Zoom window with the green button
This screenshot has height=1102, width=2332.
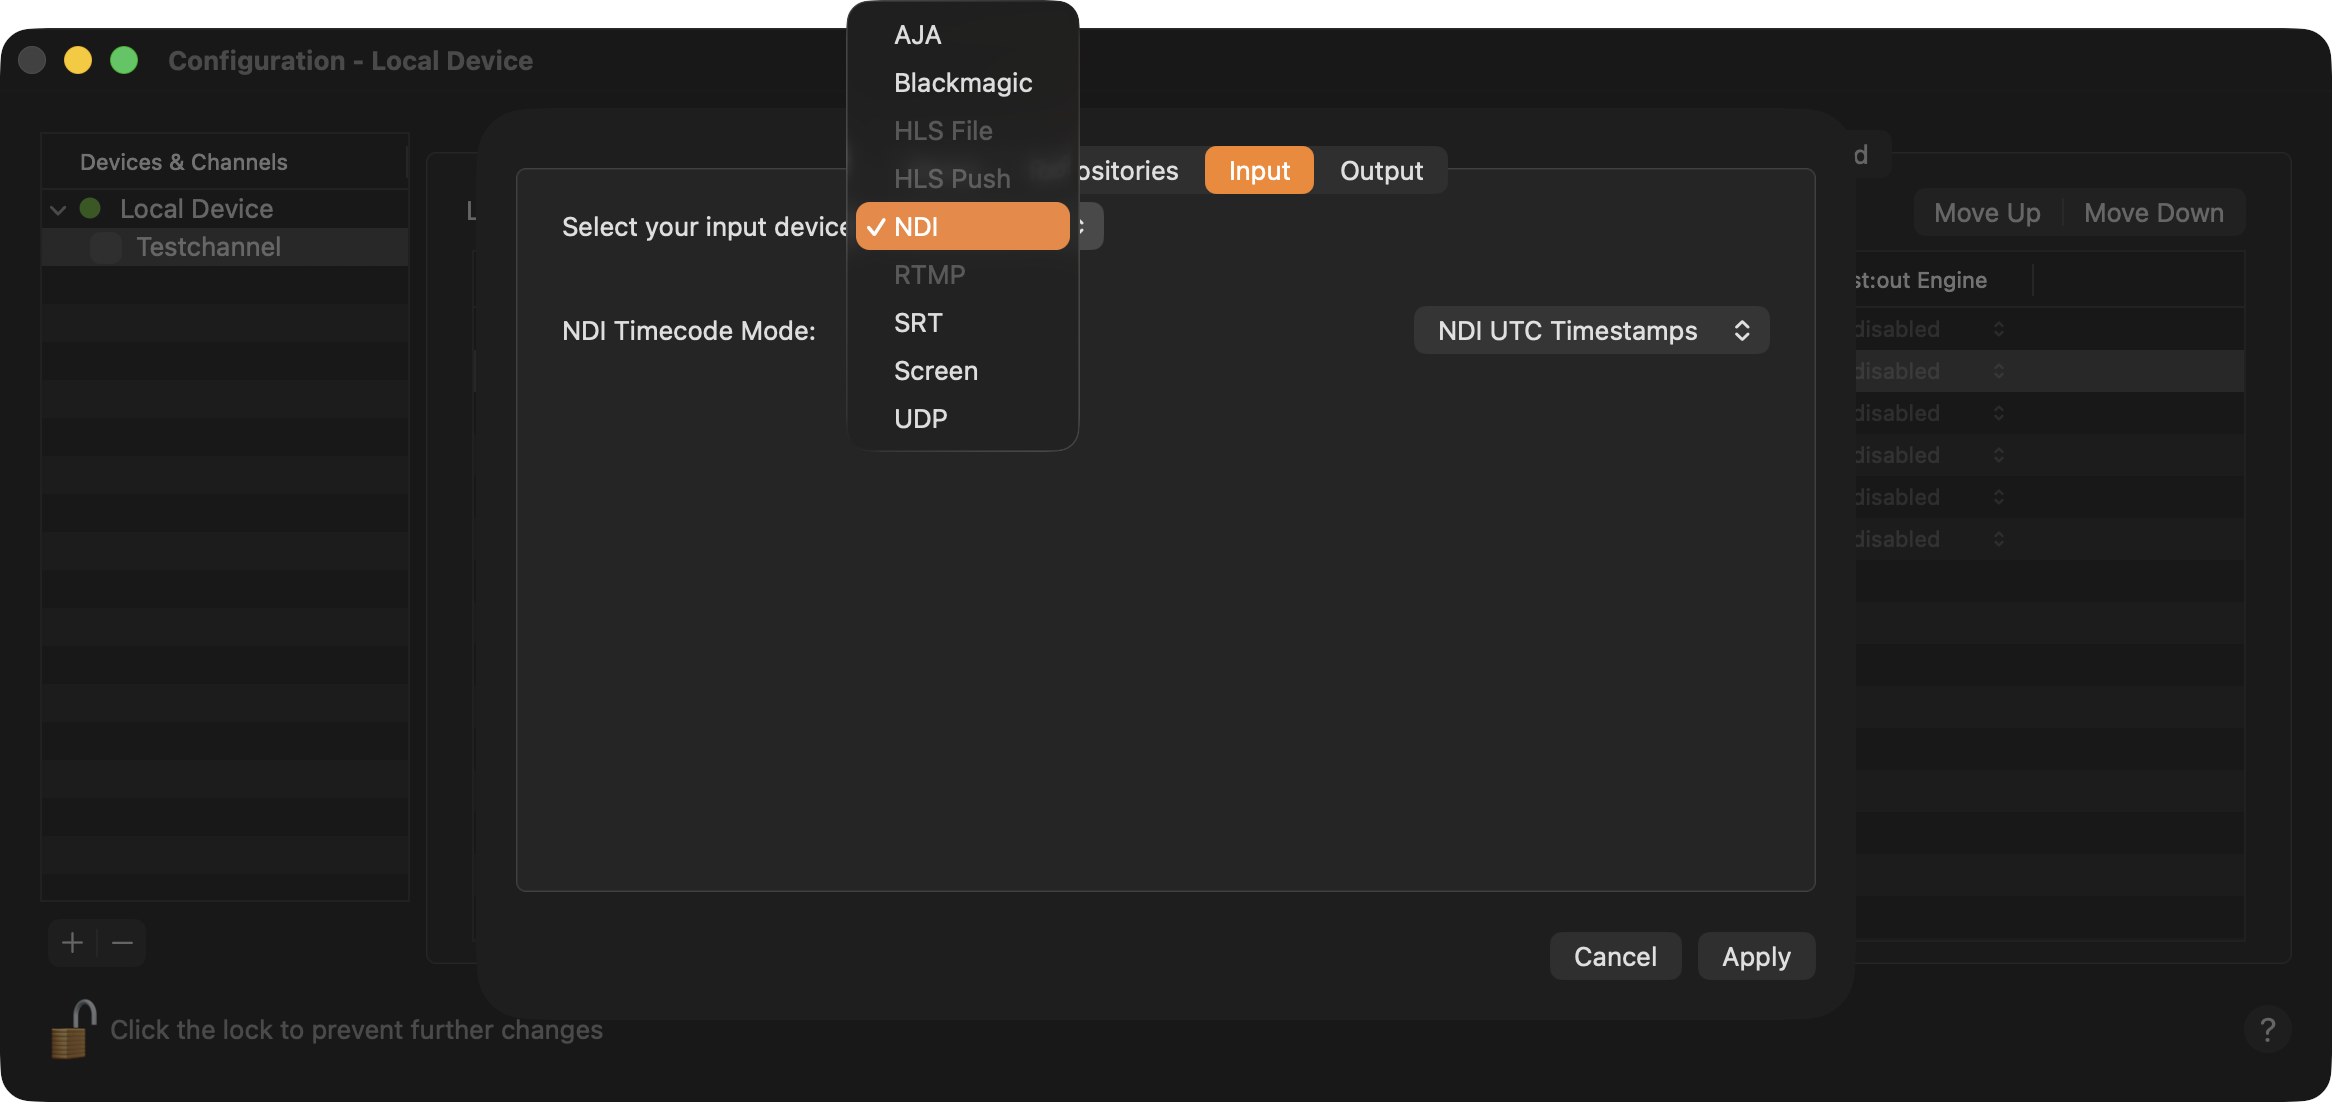124,60
